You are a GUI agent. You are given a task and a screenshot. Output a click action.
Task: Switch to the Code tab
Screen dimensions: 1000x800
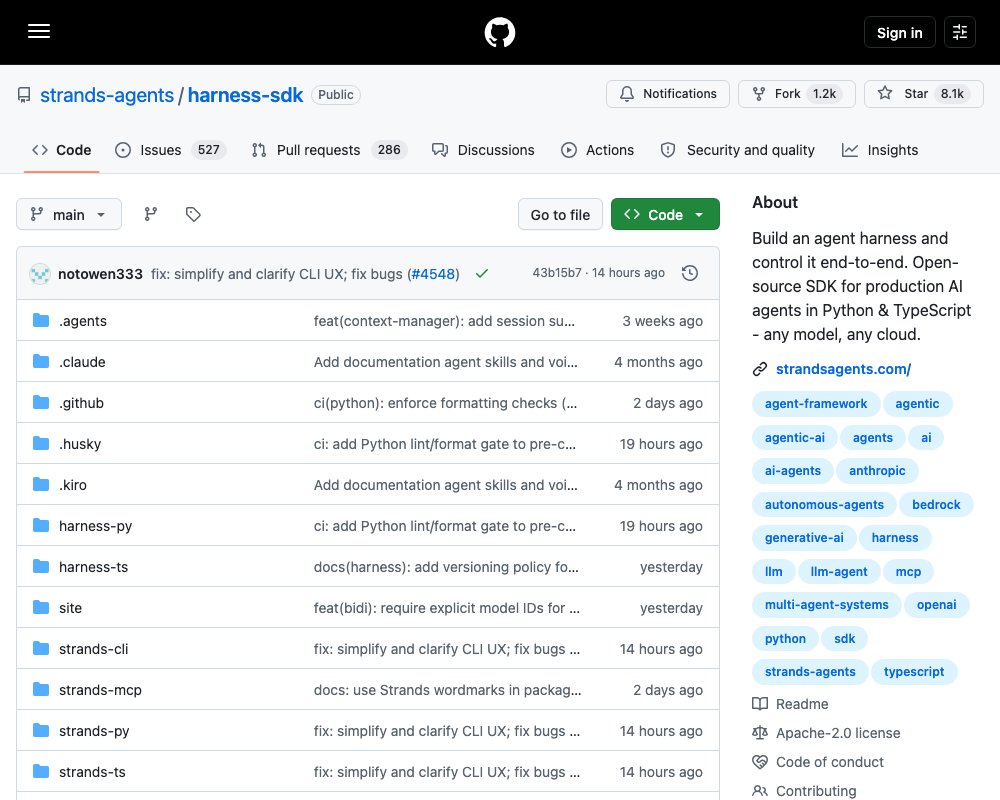pyautogui.click(x=61, y=150)
